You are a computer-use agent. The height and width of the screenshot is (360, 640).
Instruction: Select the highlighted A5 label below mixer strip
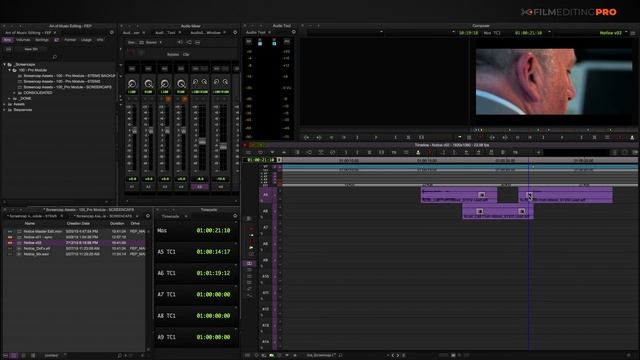[200, 187]
